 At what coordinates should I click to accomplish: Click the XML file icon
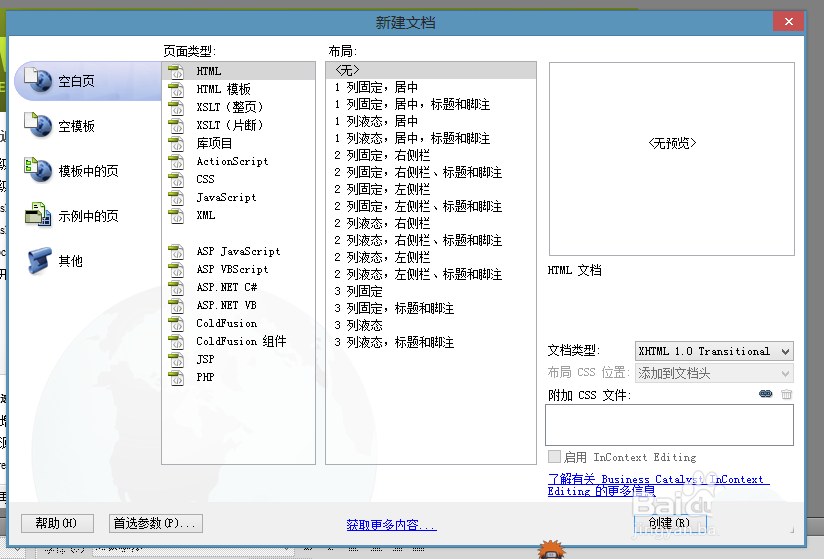(x=177, y=215)
